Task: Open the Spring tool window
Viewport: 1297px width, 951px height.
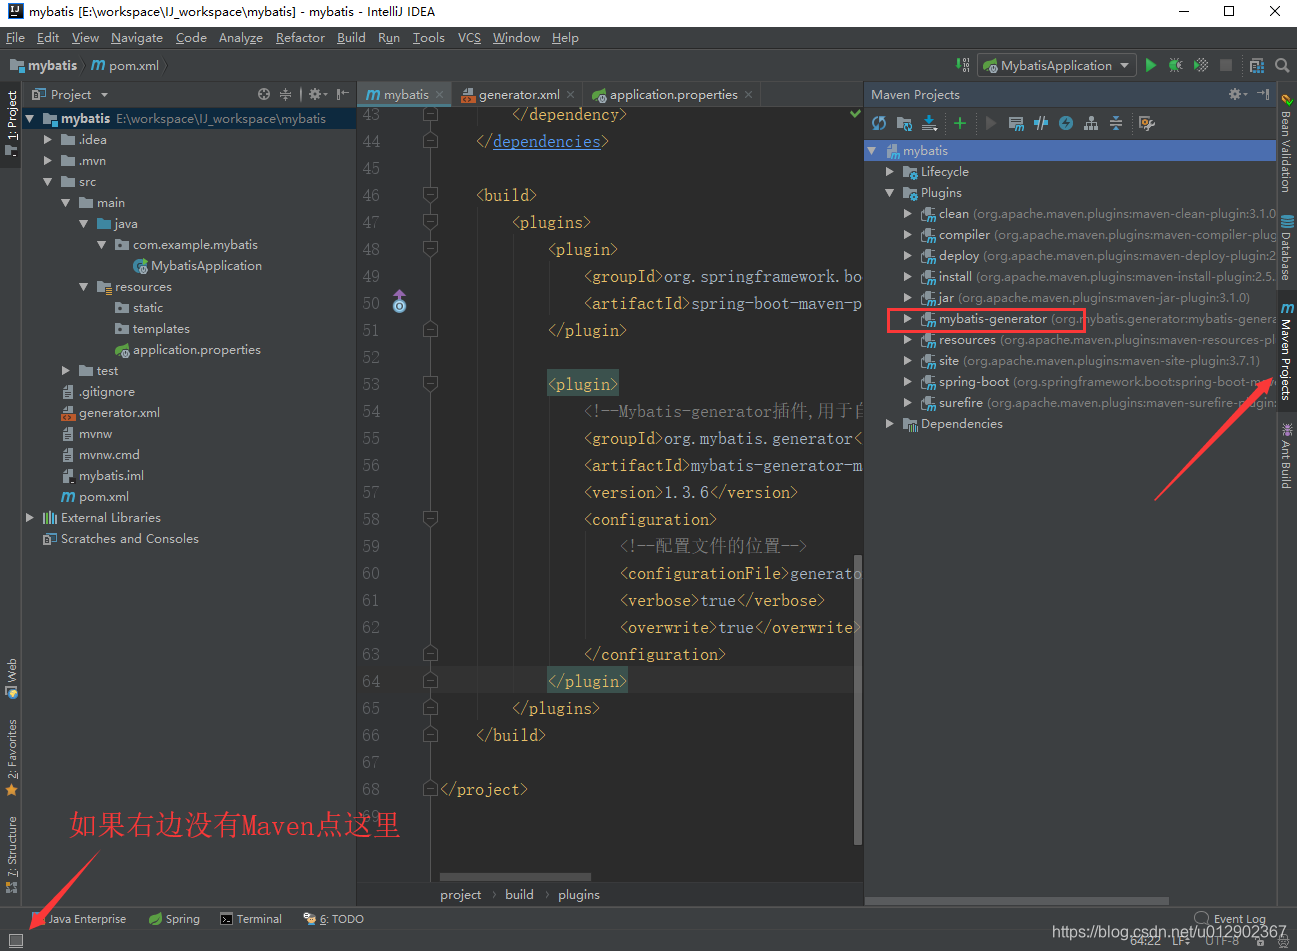Action: click(x=174, y=919)
